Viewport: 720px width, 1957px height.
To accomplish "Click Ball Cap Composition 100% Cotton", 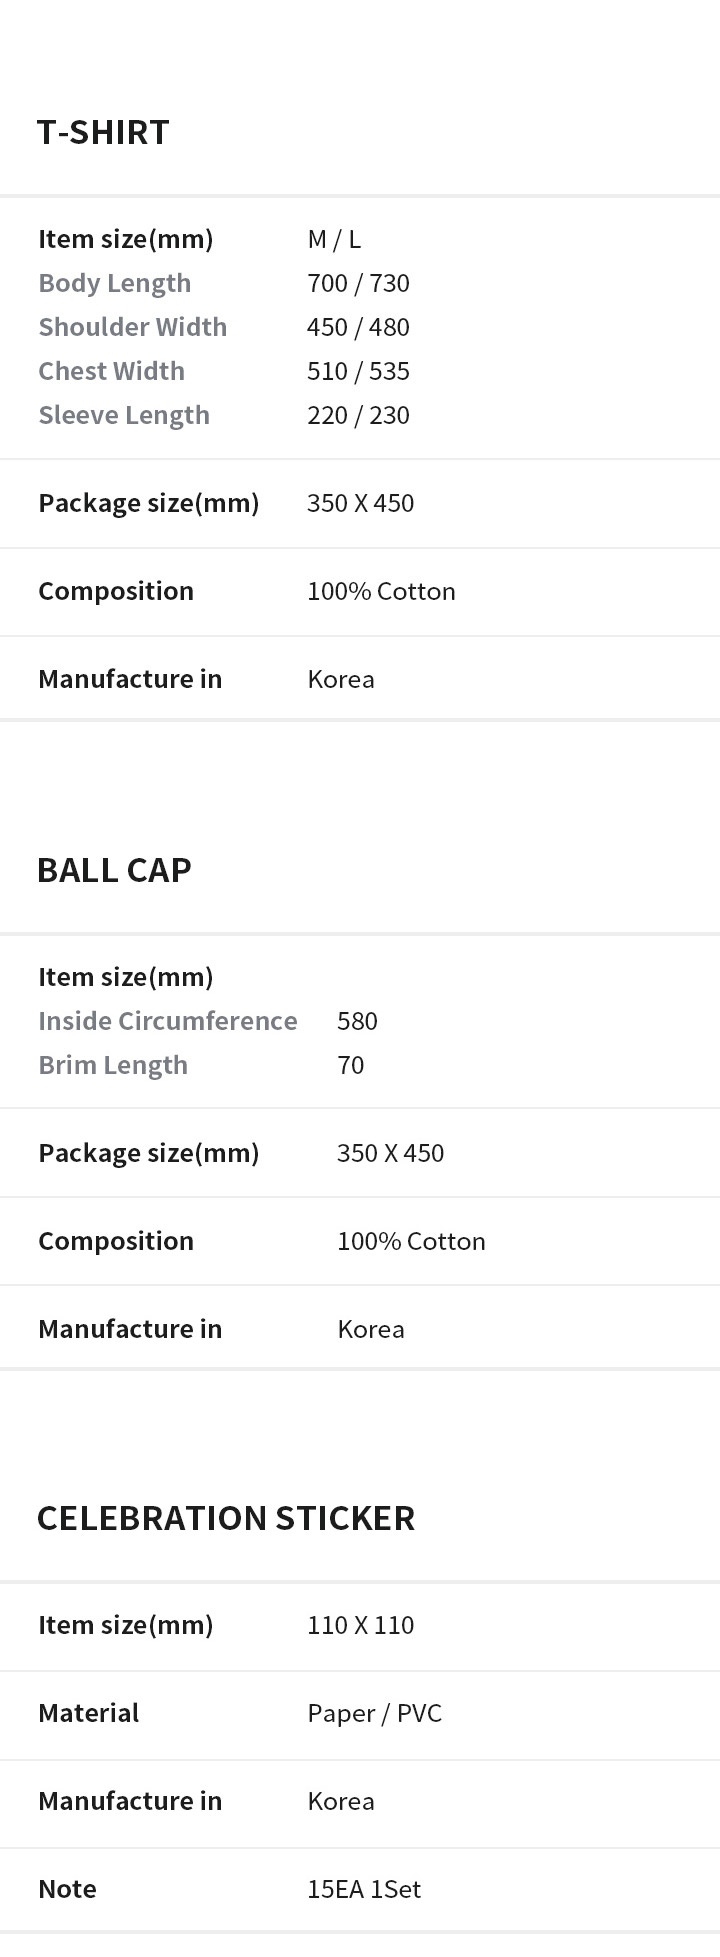I will [411, 1241].
